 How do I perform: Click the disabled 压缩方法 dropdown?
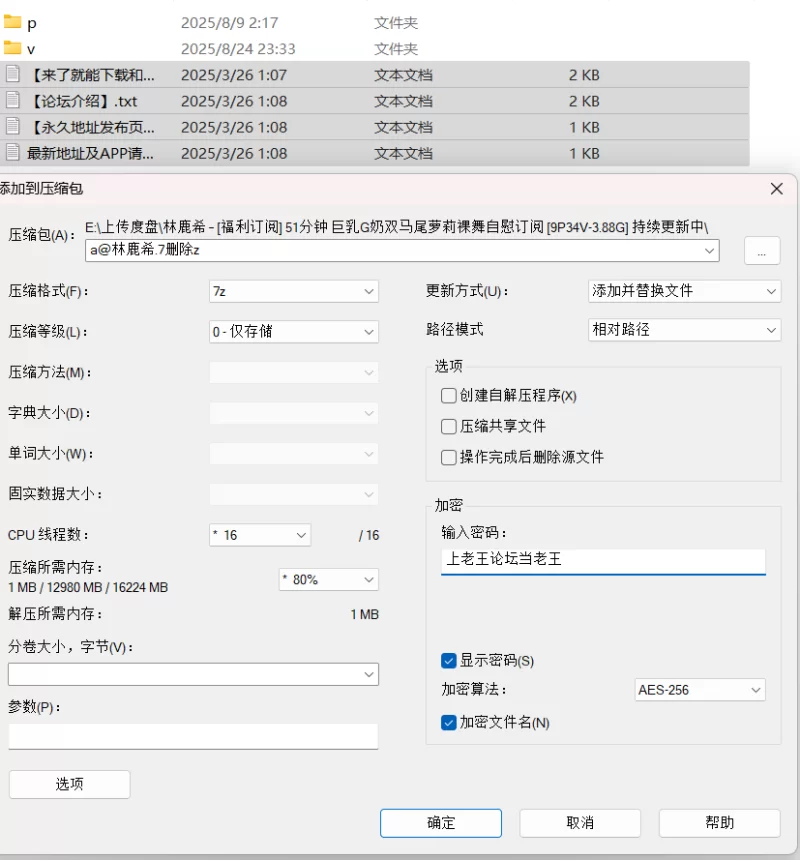click(x=294, y=372)
